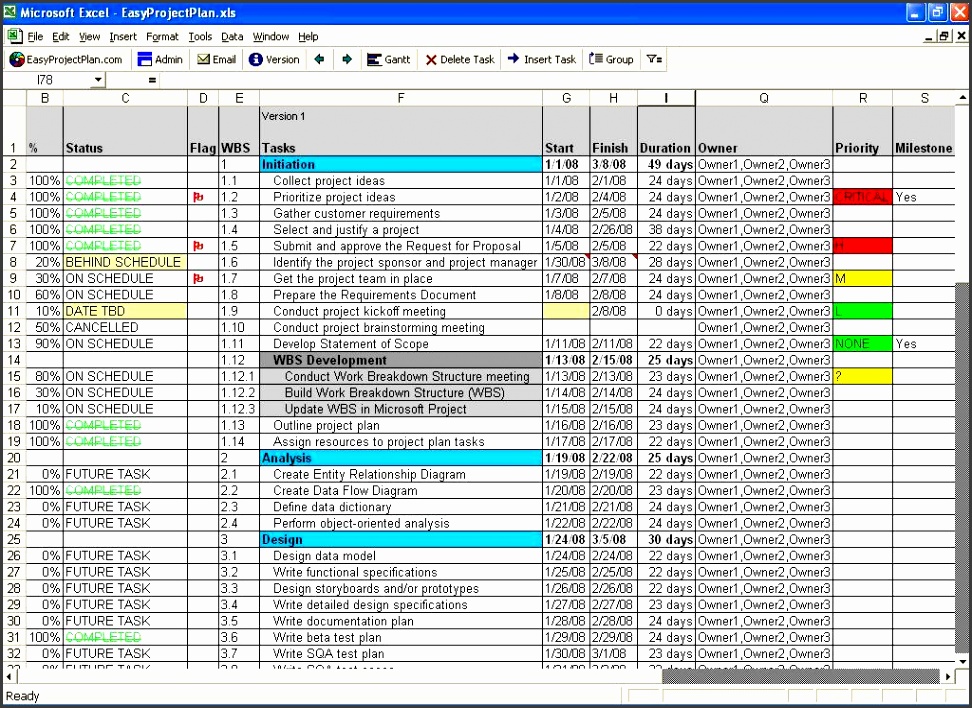The image size is (972, 708).
Task: Click the red flag in row 4
Action: pos(198,197)
